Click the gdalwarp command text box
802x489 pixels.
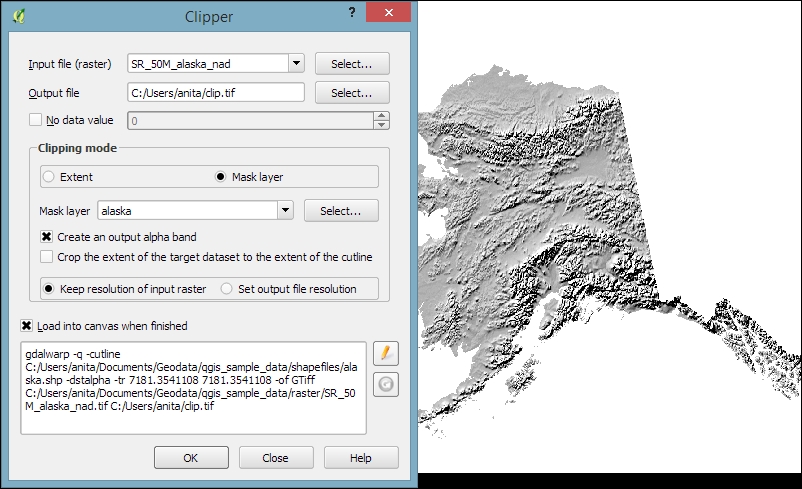coord(193,388)
